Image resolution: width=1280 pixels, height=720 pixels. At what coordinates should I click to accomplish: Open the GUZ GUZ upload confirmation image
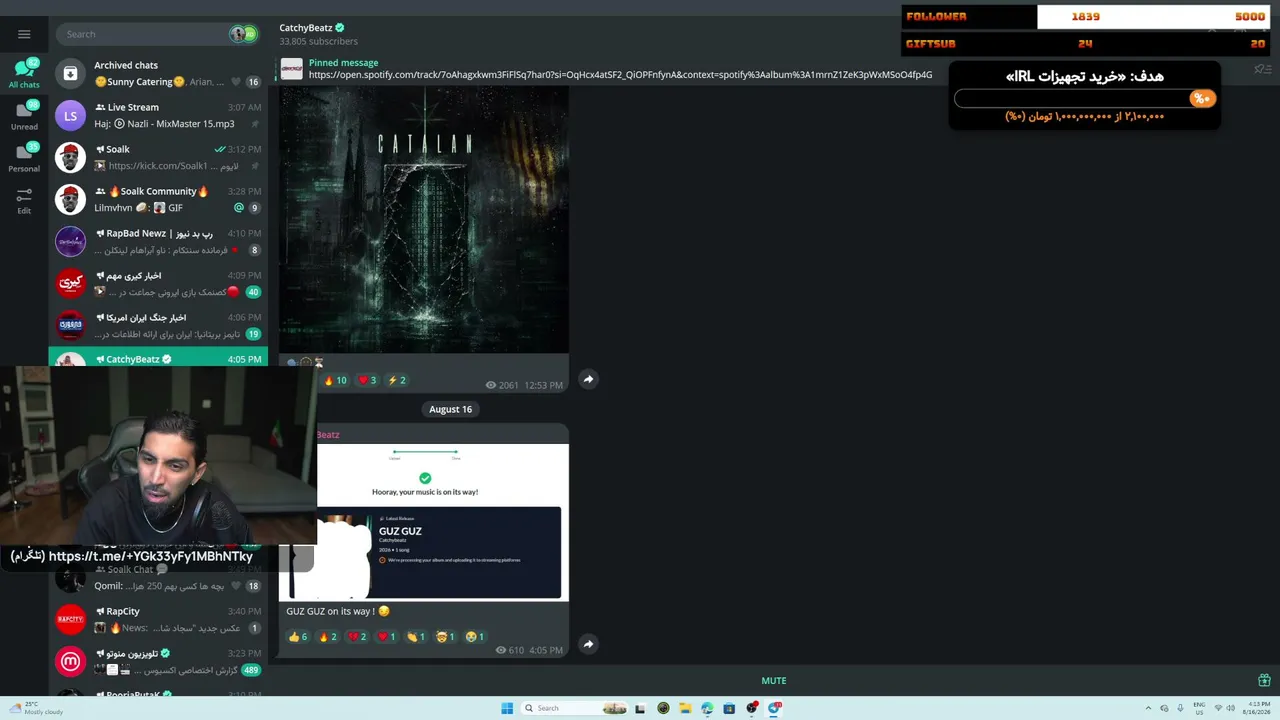442,522
